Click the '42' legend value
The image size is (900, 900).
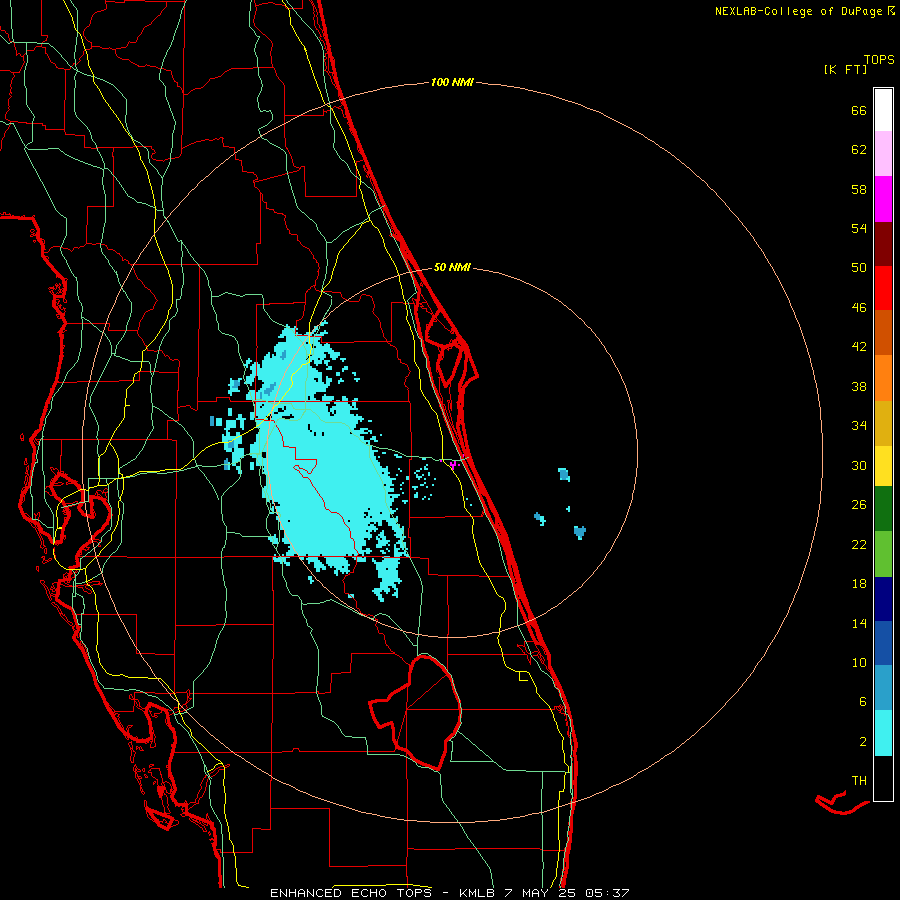coord(859,347)
